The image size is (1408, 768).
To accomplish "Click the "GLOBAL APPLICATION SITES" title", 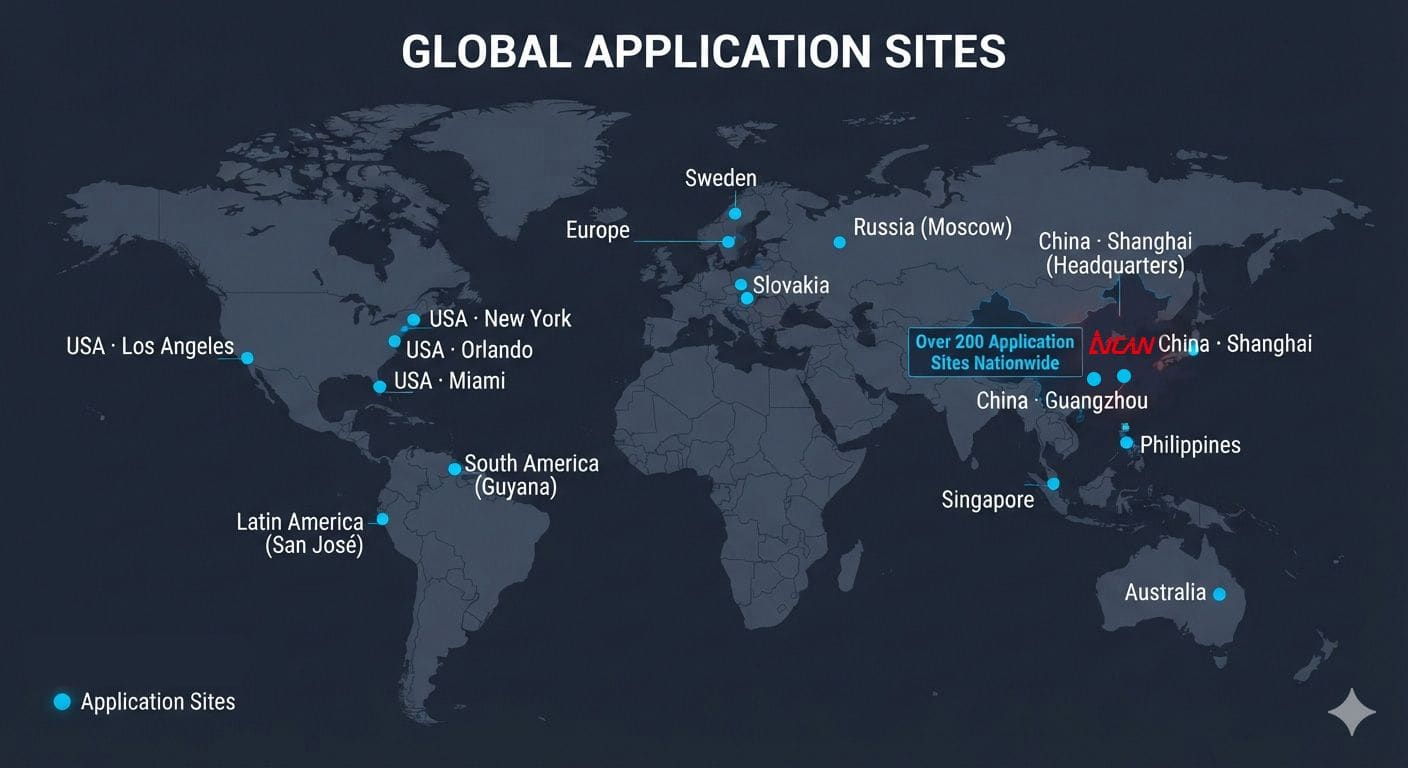I will click(x=704, y=52).
